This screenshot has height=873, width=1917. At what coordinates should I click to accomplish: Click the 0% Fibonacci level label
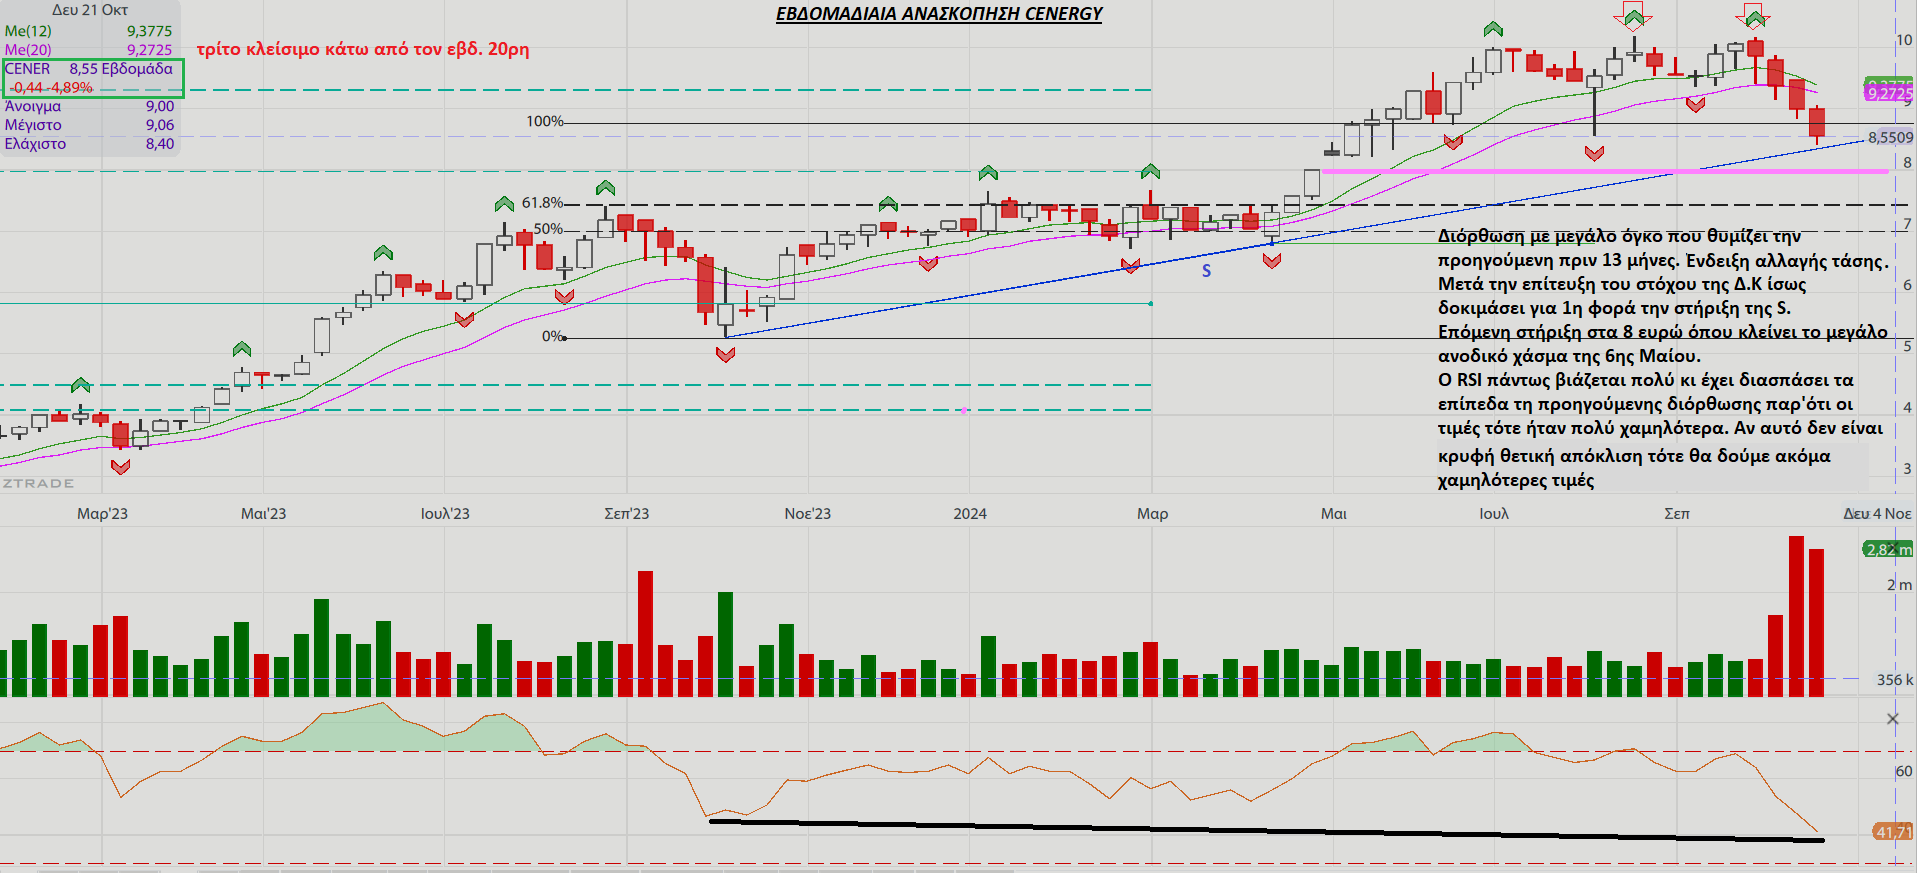(x=552, y=337)
